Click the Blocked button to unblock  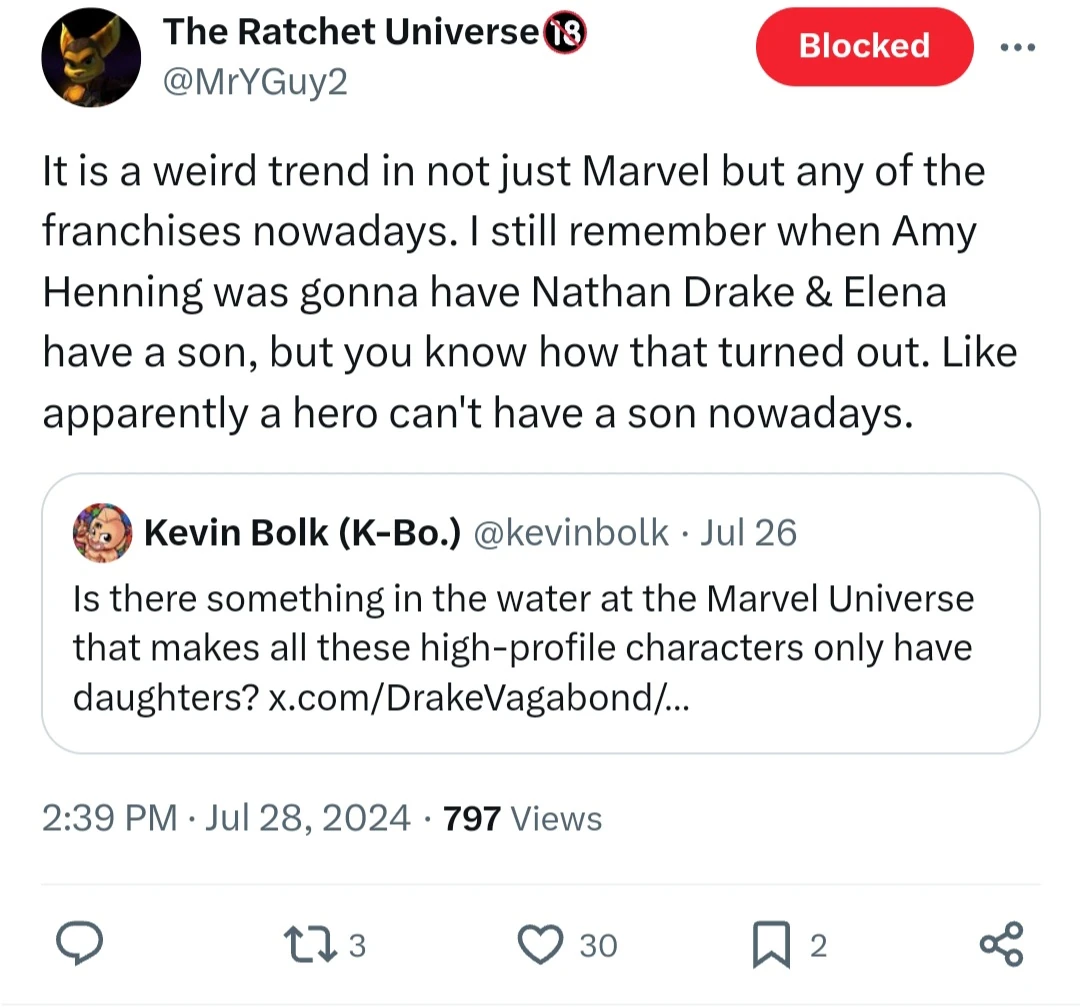point(863,46)
